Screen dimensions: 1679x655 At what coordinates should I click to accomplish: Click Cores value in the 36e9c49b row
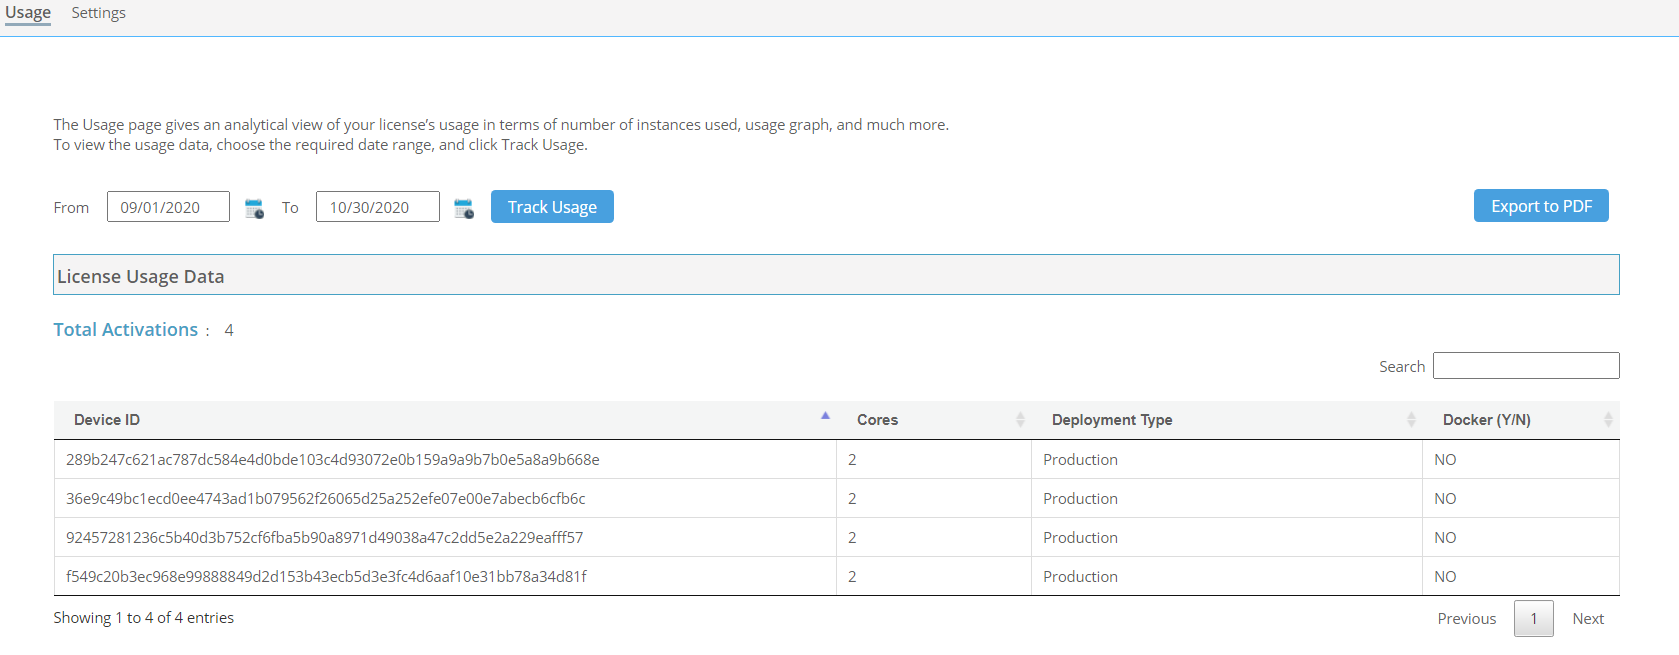(852, 499)
